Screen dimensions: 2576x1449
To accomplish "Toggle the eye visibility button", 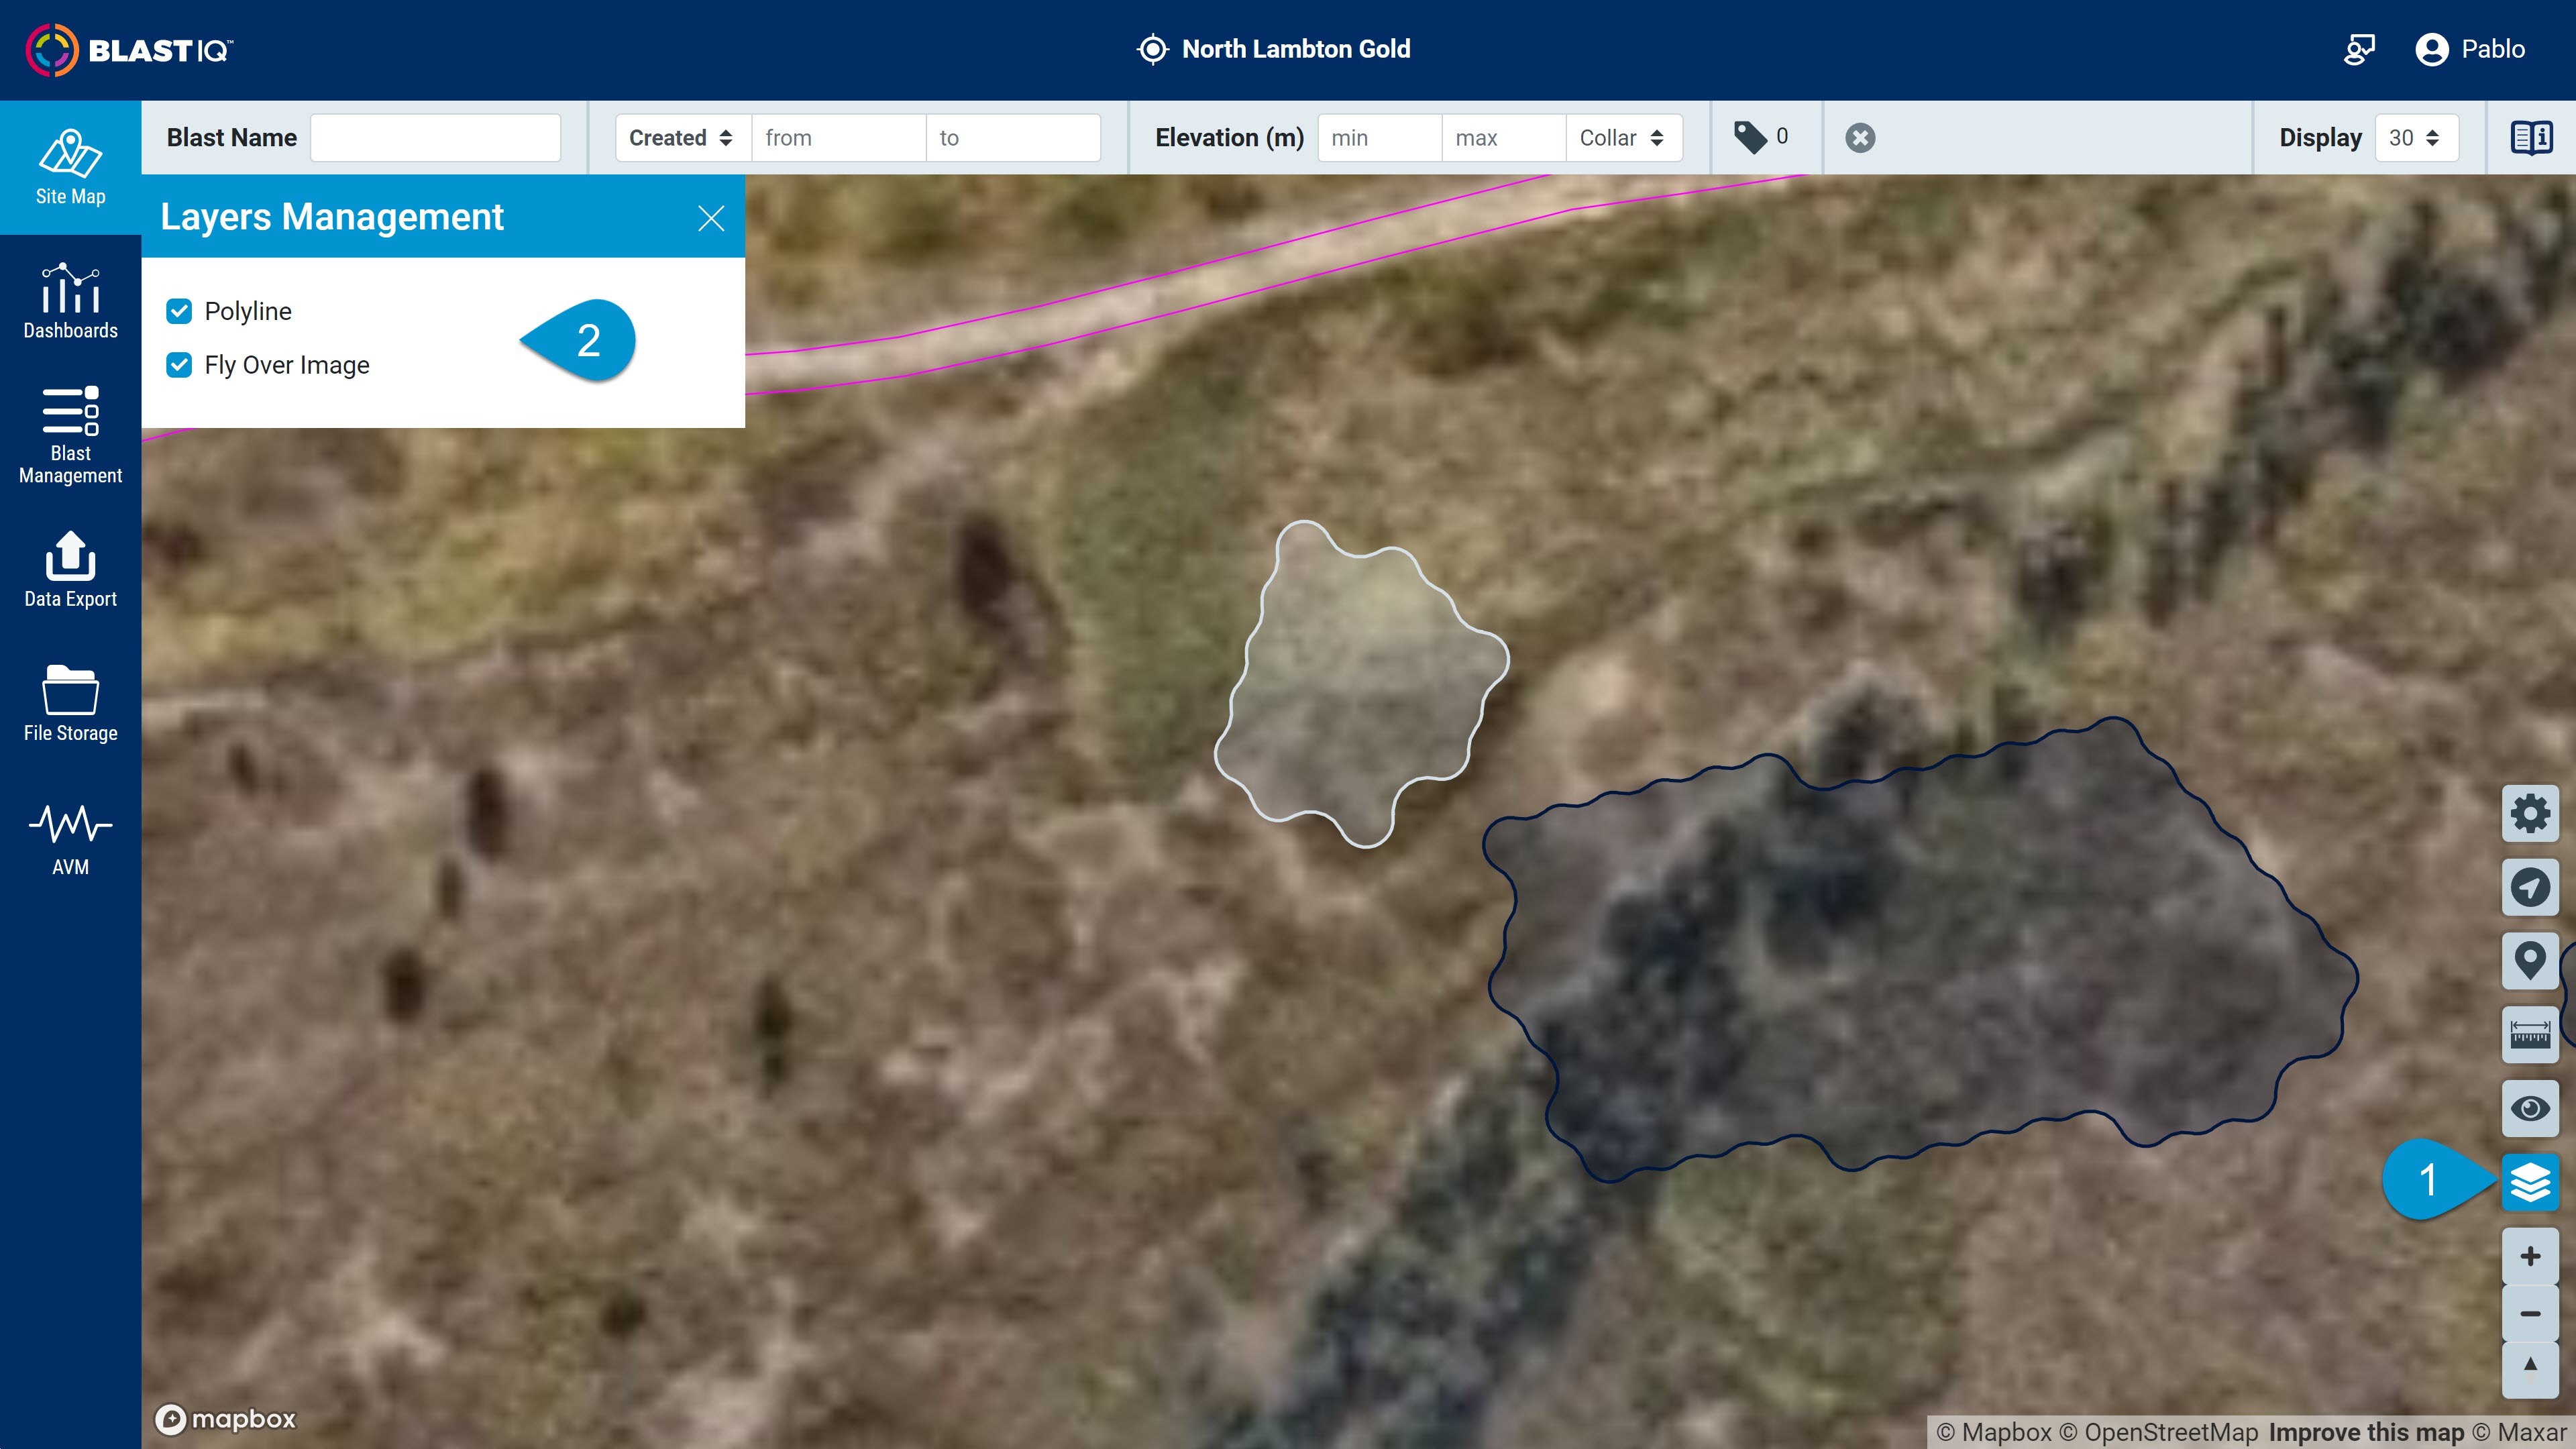I will [x=2530, y=1109].
